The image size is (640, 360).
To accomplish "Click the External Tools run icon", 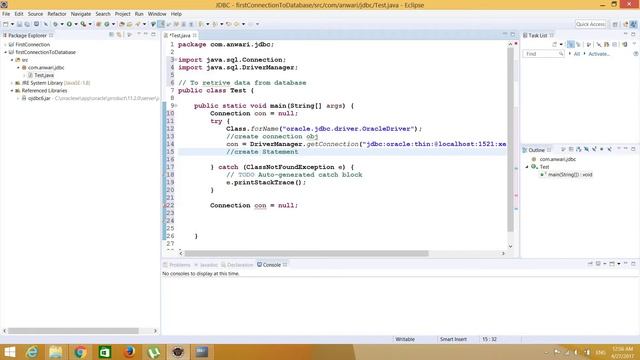I will click(x=83, y=24).
